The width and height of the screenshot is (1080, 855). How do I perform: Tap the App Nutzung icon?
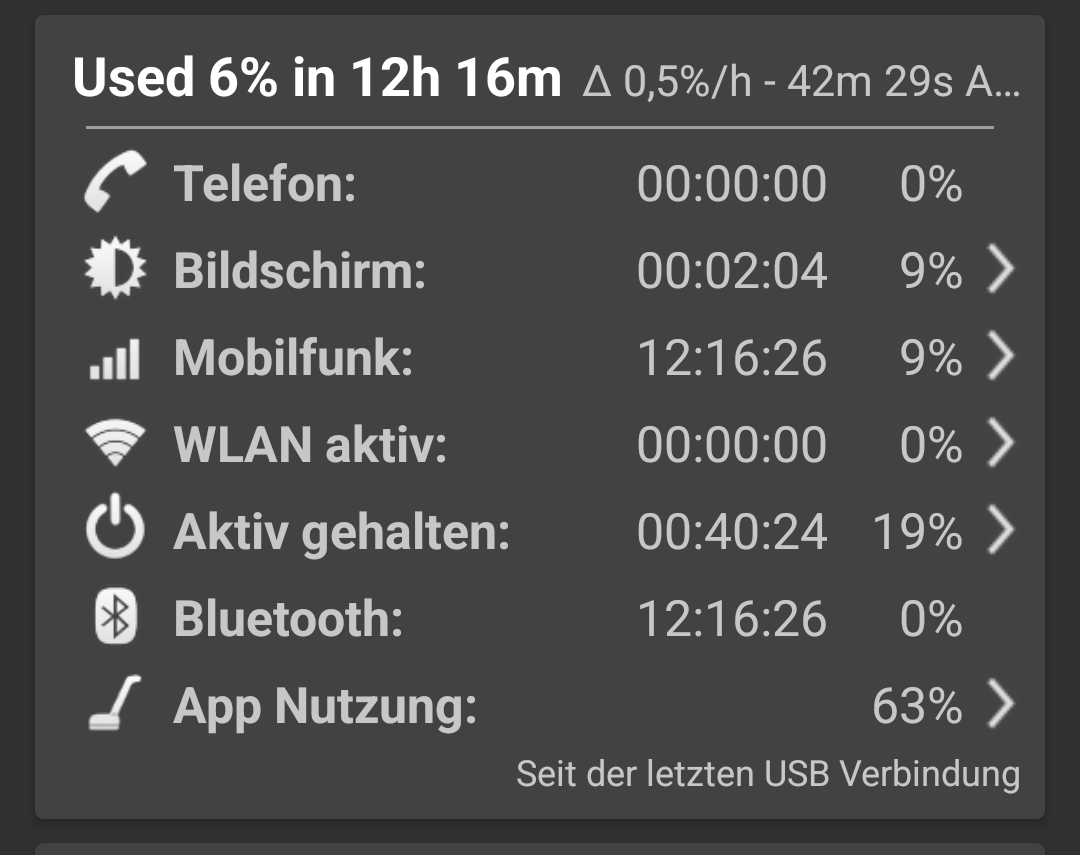[x=113, y=705]
